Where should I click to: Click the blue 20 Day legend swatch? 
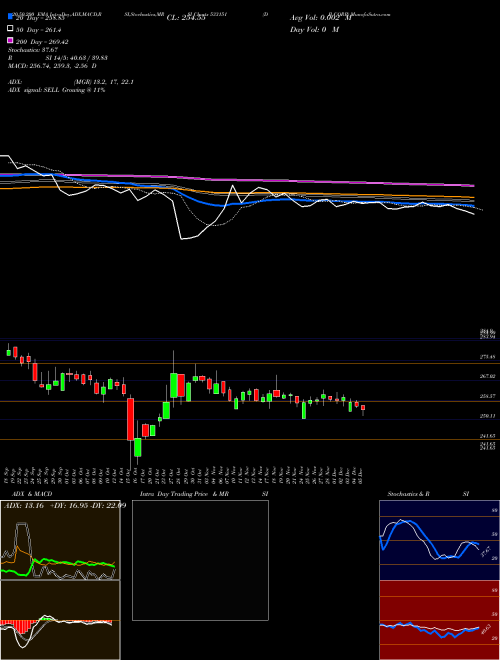click(x=10, y=16)
